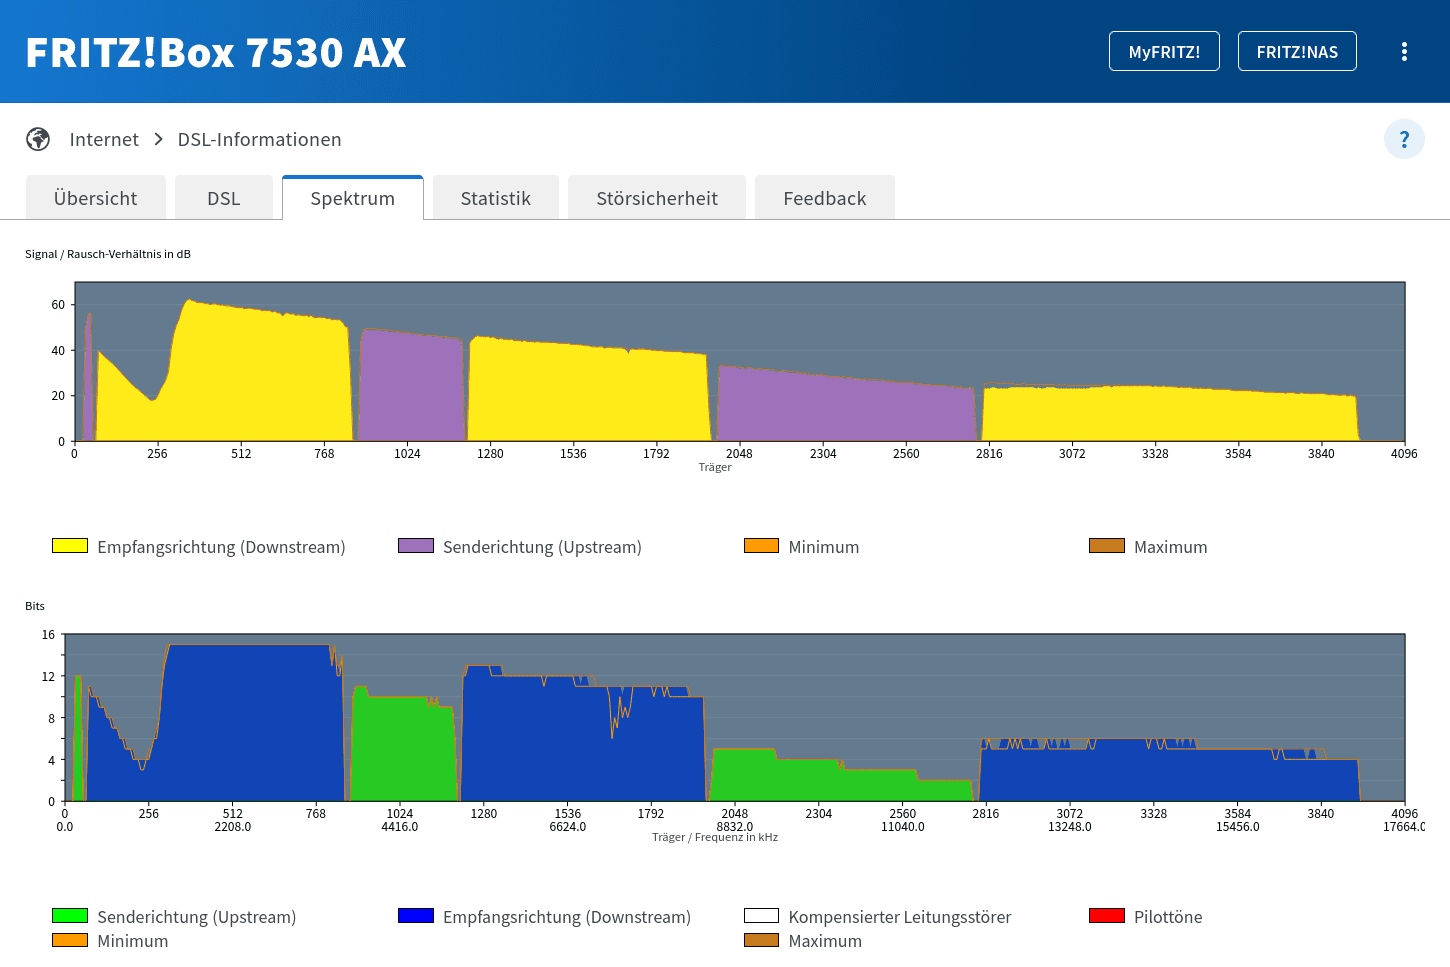Click the 17664.0 frequency axis value
Image resolution: width=1450 pixels, height=967 pixels.
pyautogui.click(x=1404, y=827)
